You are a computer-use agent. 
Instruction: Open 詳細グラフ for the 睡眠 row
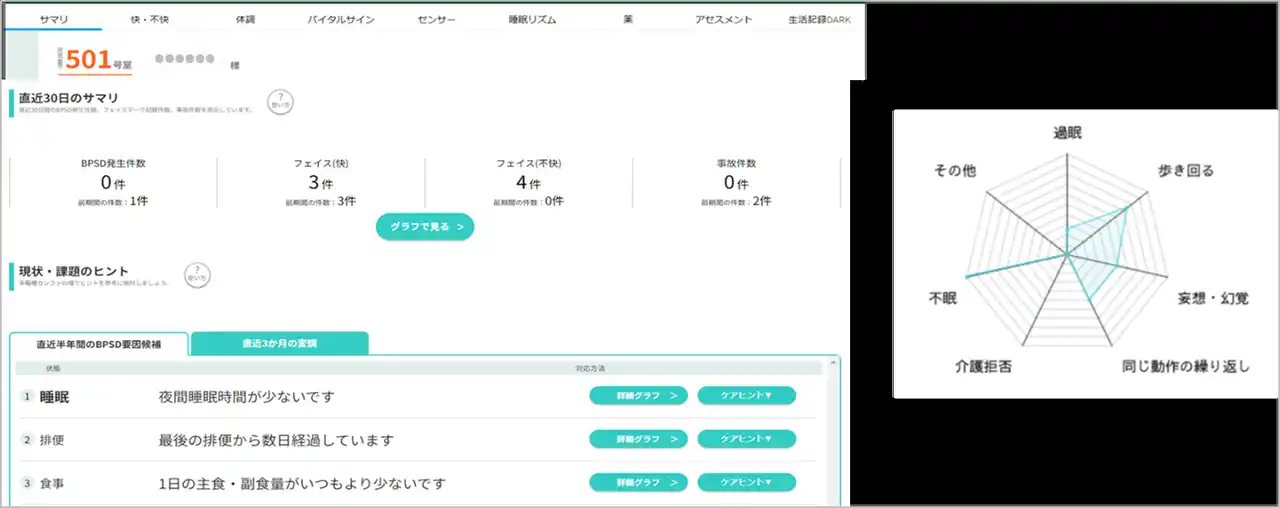(638, 396)
